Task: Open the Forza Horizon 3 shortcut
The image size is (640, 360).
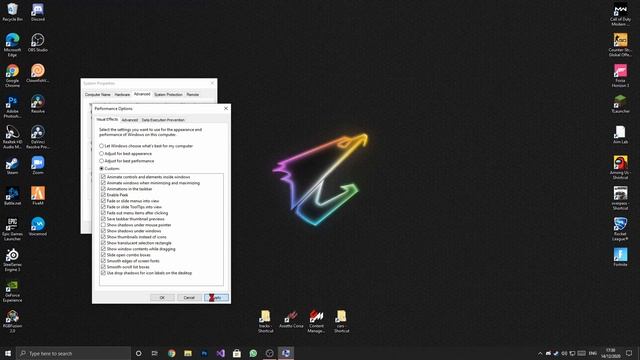Action: coord(620,76)
